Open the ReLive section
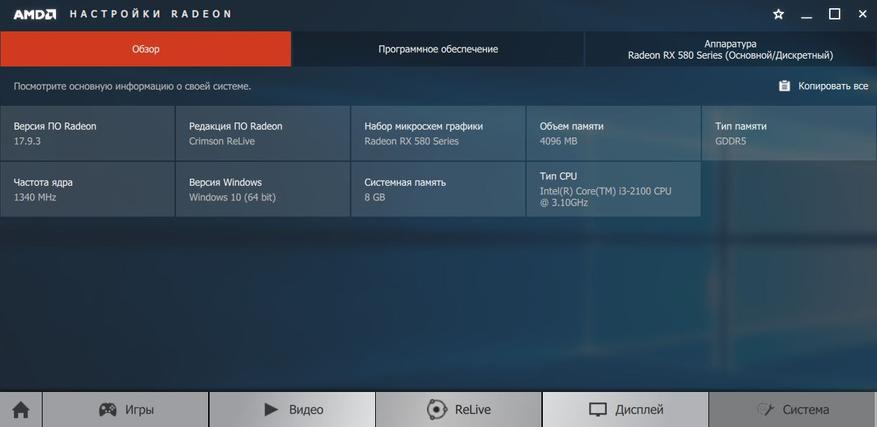This screenshot has width=877, height=427. click(458, 410)
